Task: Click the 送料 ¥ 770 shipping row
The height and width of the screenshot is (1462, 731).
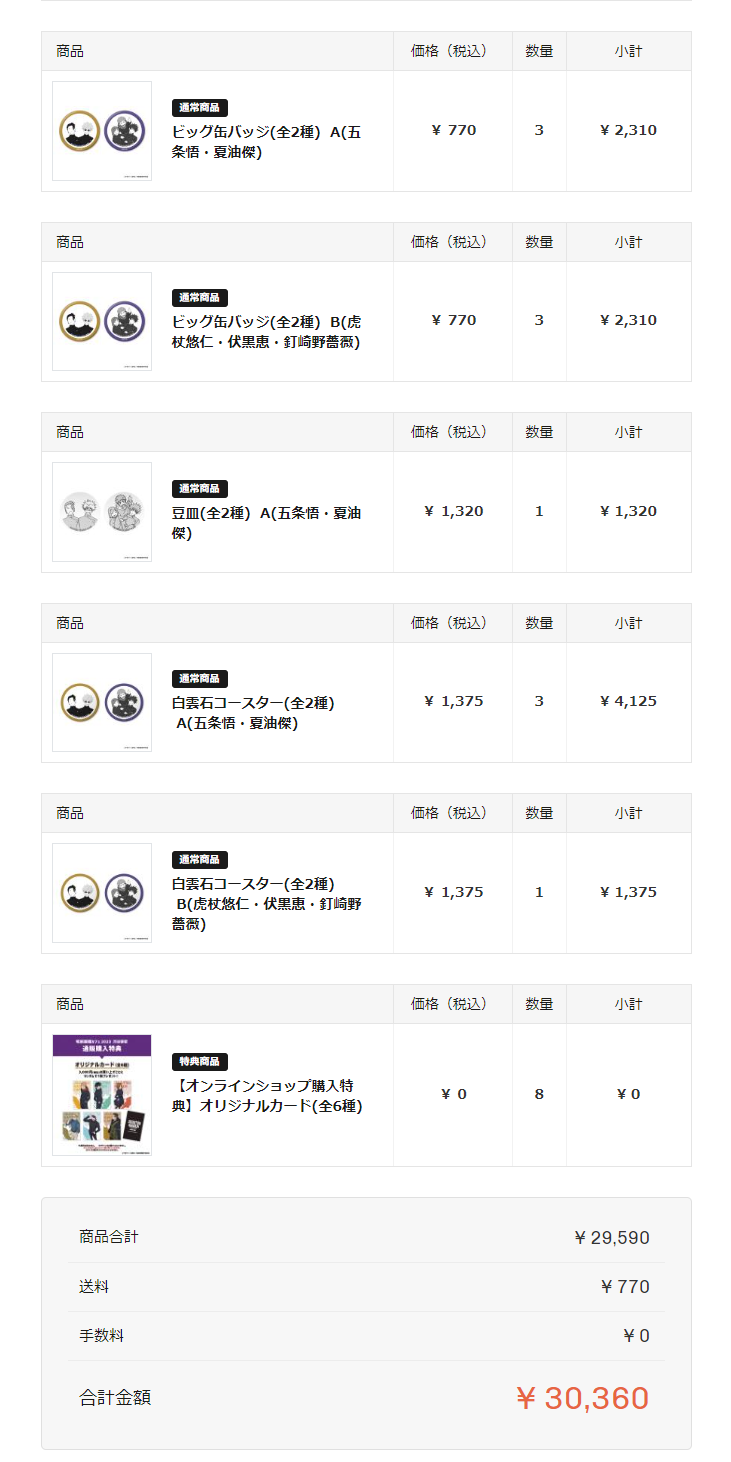Action: [x=366, y=1287]
